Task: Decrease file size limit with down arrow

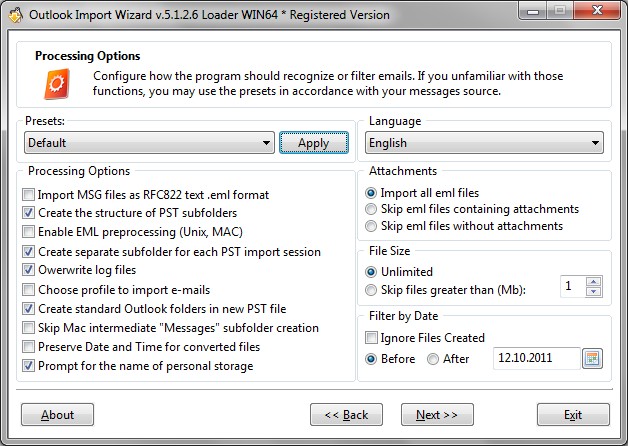Action: point(594,291)
